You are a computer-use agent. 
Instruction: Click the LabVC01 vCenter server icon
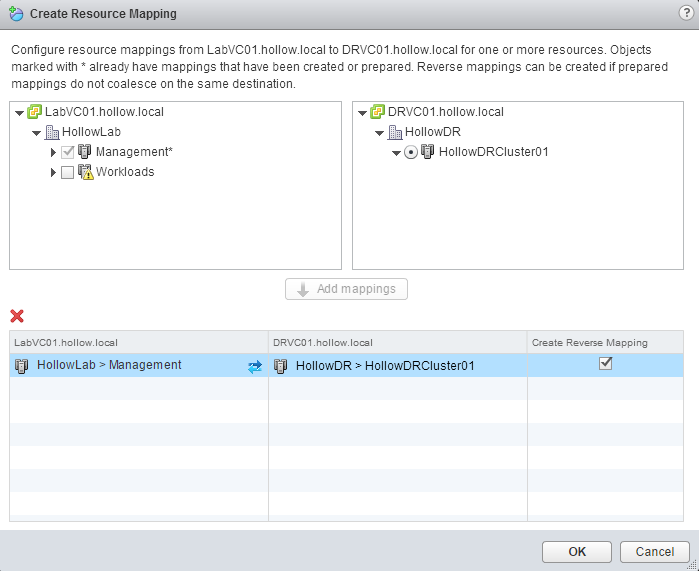35,112
